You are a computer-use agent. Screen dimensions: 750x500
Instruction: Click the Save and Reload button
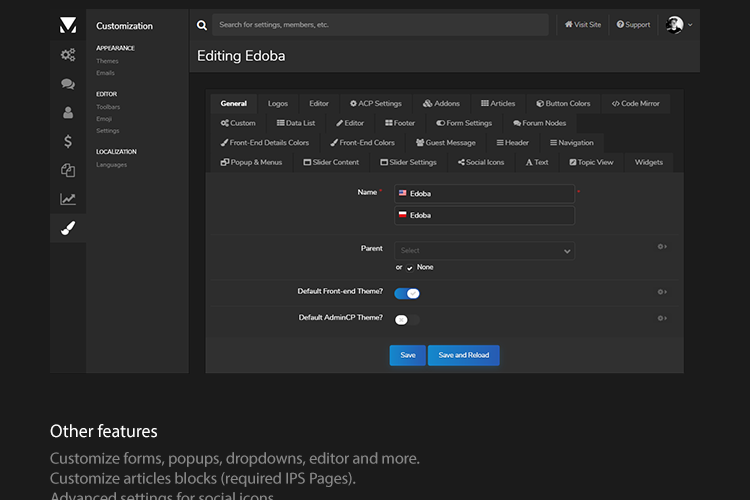tap(463, 355)
